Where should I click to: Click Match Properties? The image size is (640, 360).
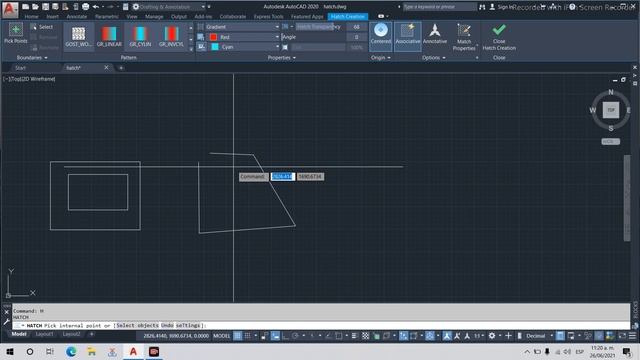tap(464, 37)
